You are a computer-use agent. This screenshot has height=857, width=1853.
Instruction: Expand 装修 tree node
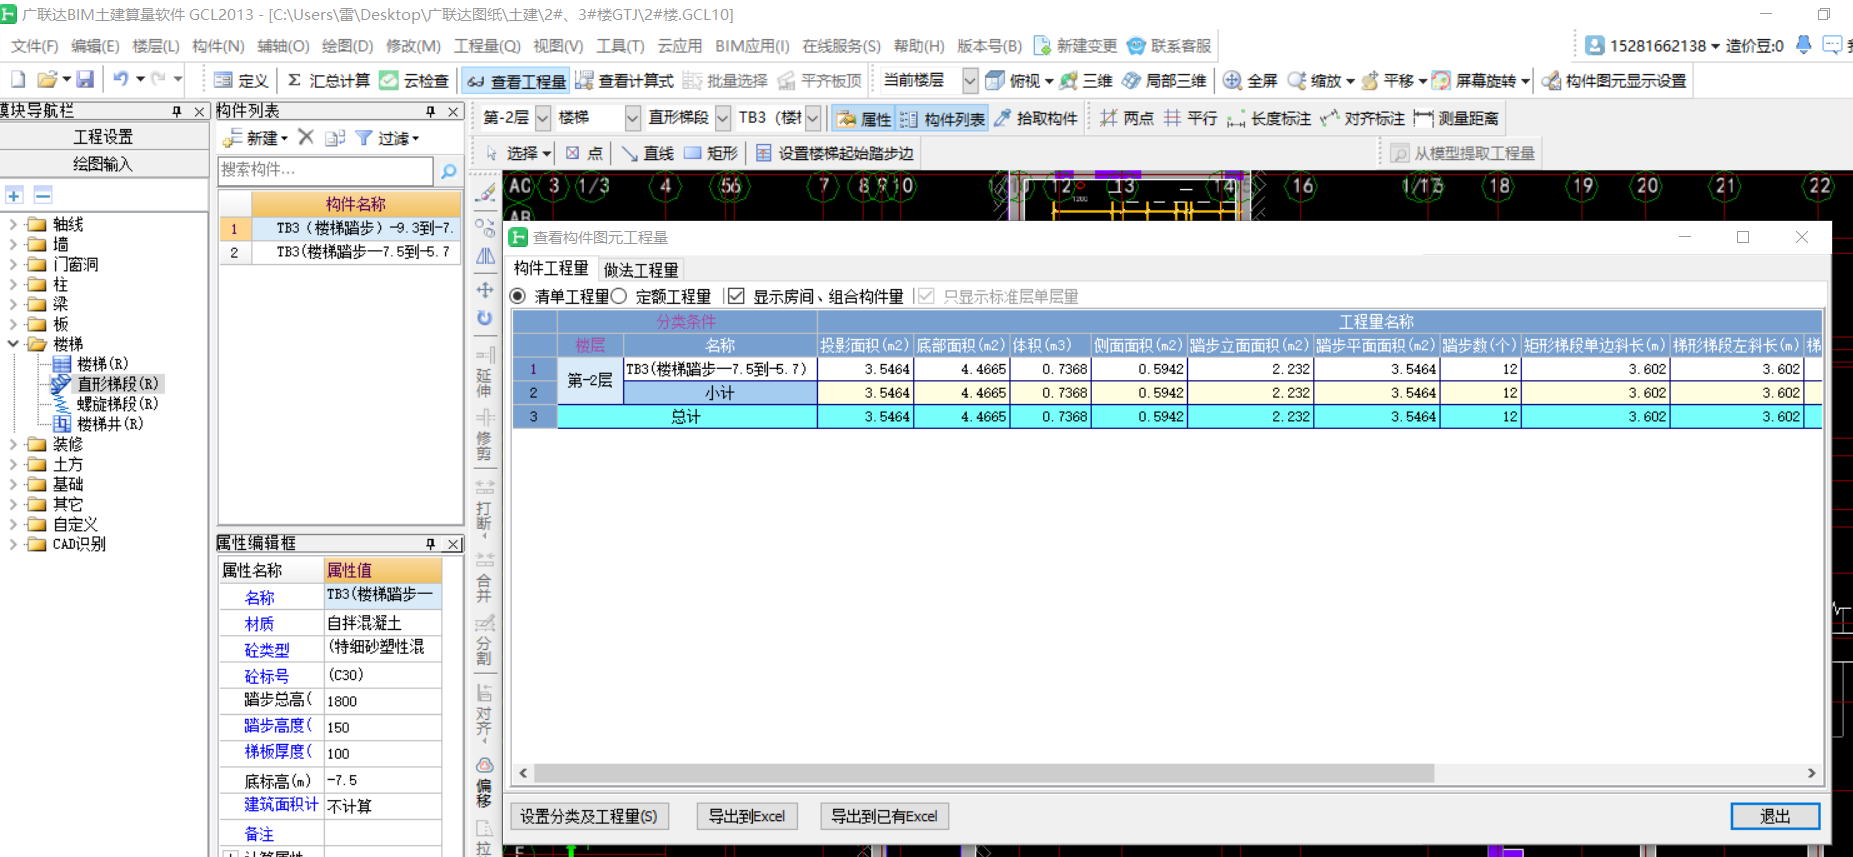point(13,444)
